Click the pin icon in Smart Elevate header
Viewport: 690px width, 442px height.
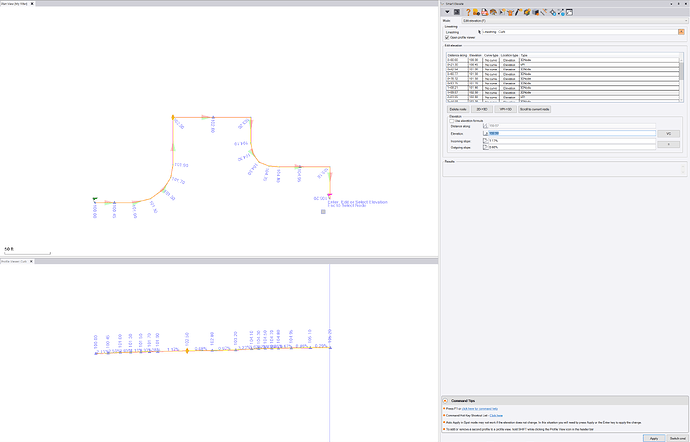(678, 4)
